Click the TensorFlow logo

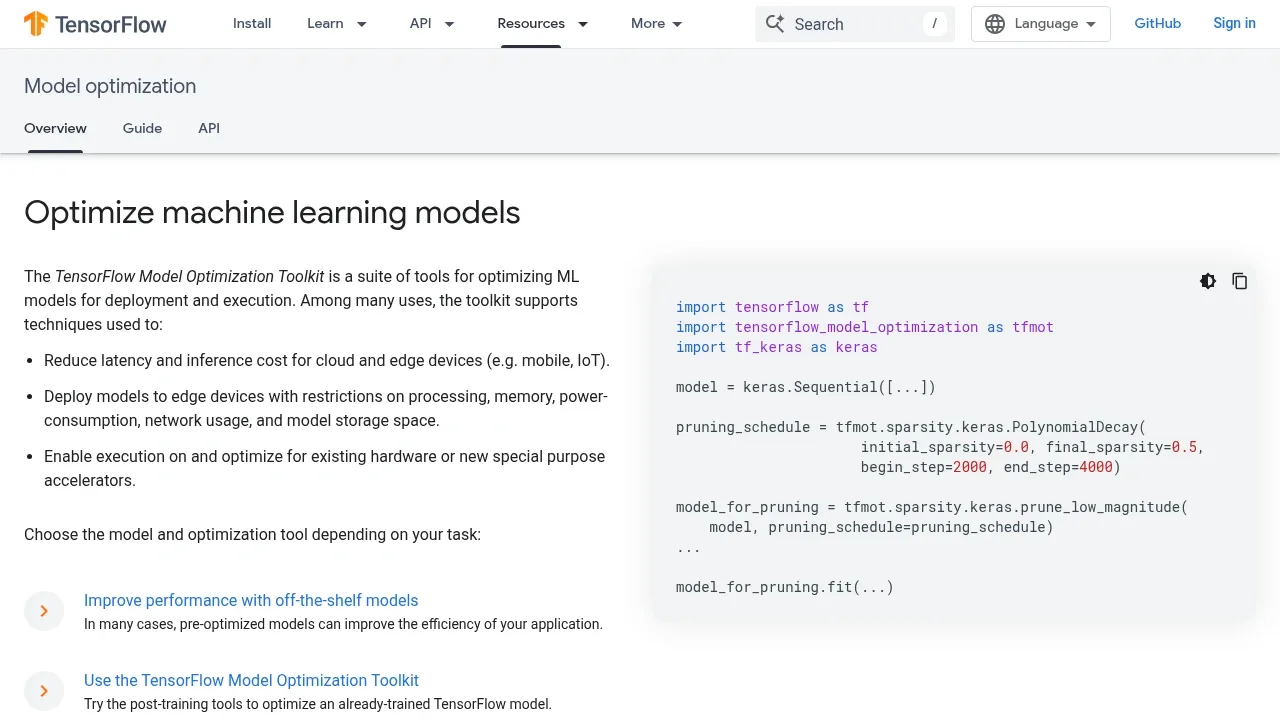(x=95, y=24)
